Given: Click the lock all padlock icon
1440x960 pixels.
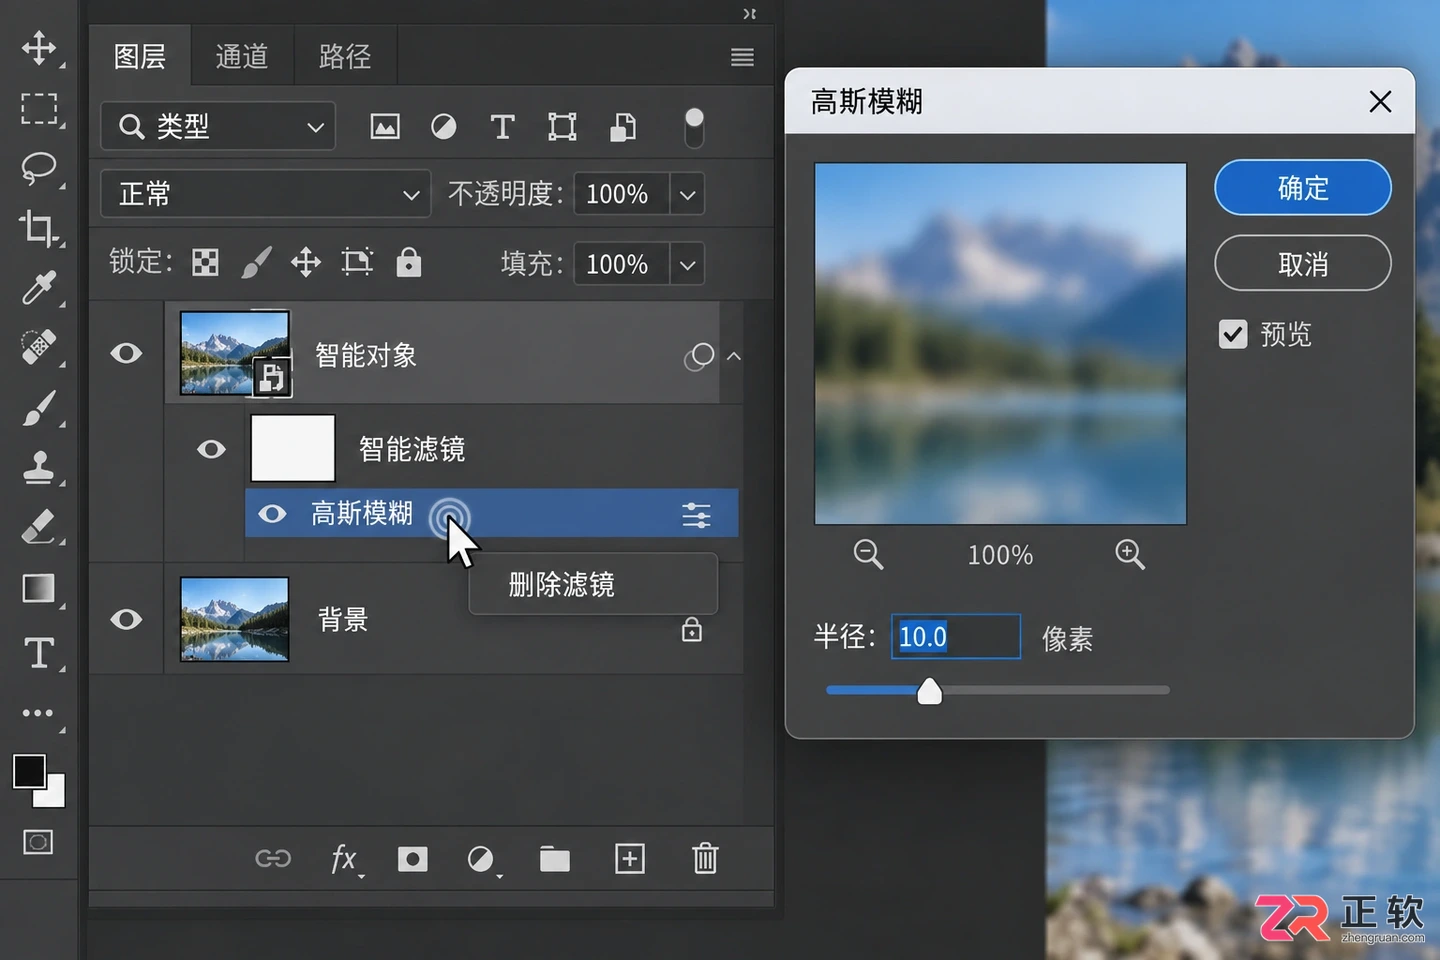Looking at the screenshot, I should (409, 262).
